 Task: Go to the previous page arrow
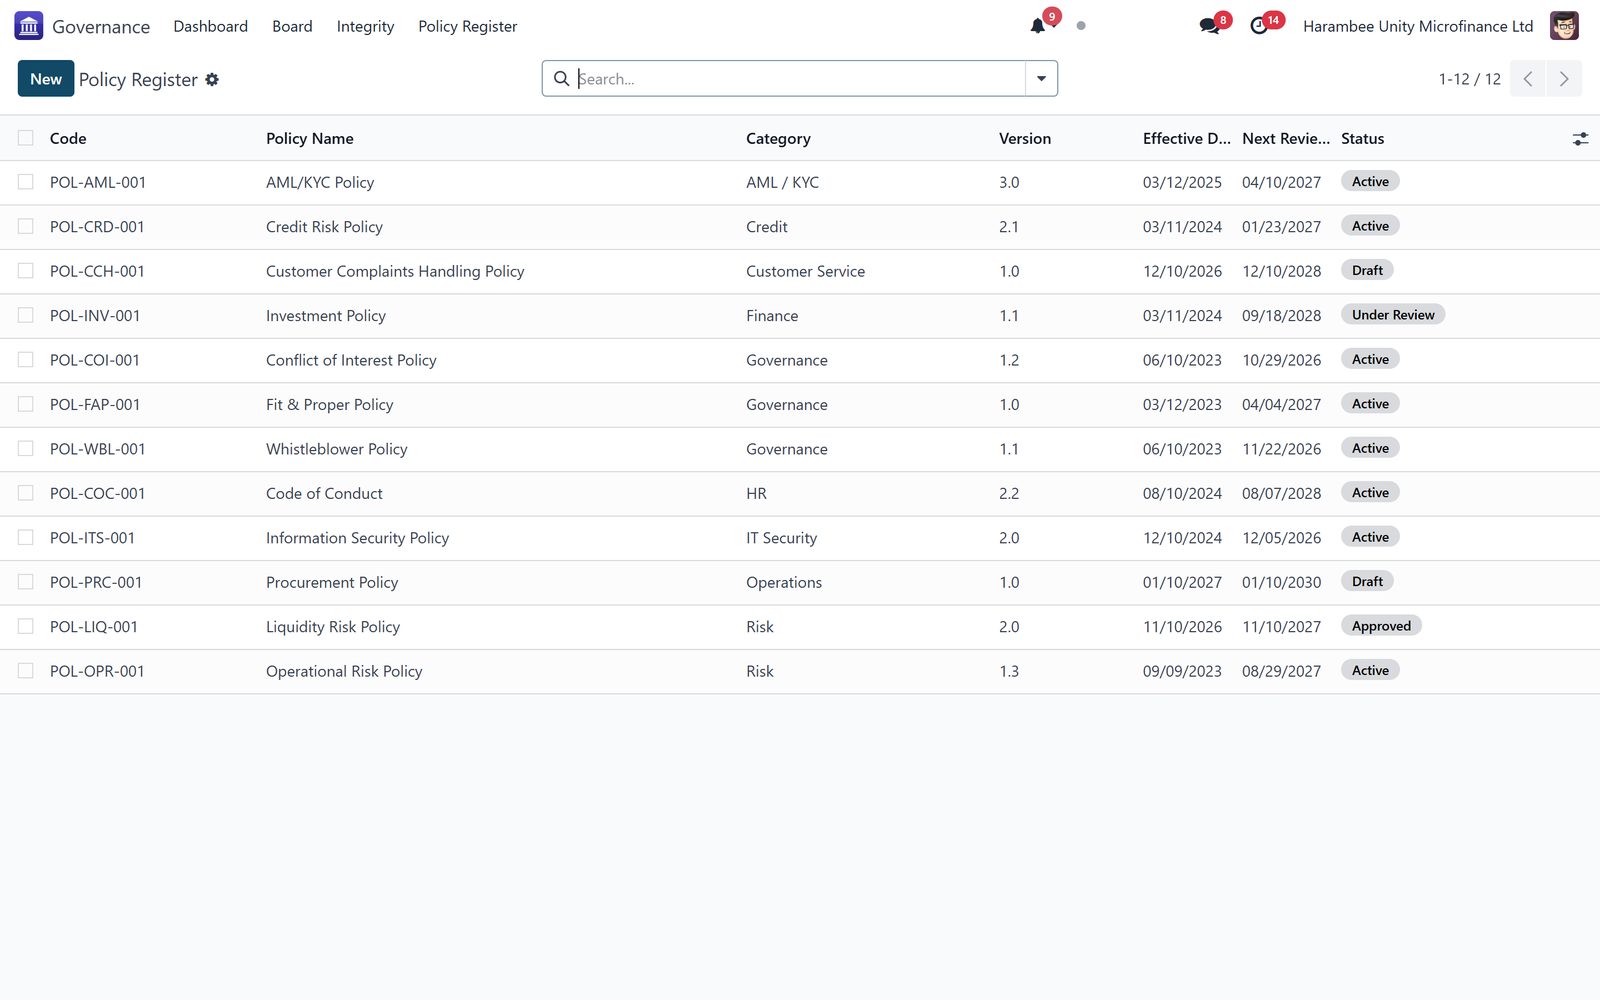pyautogui.click(x=1528, y=79)
